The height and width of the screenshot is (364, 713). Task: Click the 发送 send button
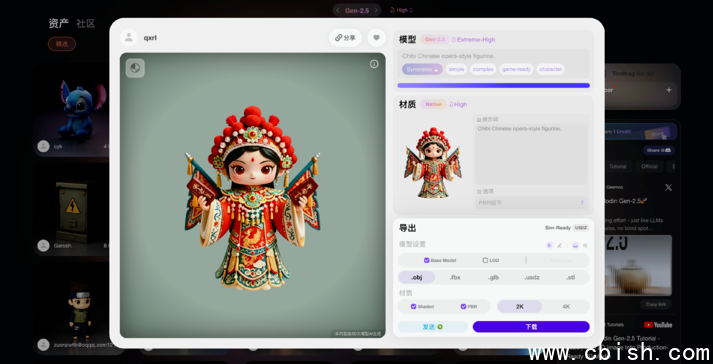click(x=432, y=327)
